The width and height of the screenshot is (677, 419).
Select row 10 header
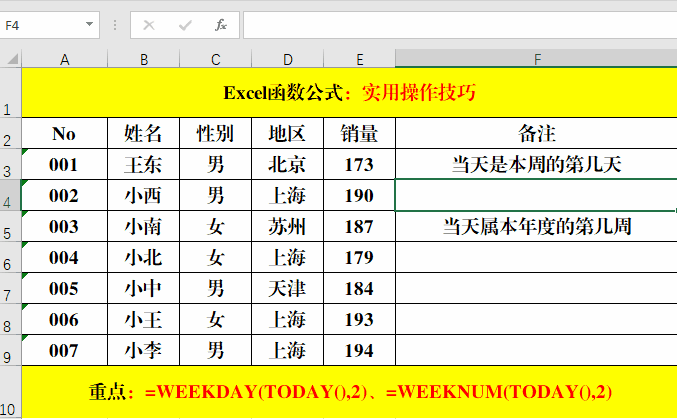tap(10, 392)
